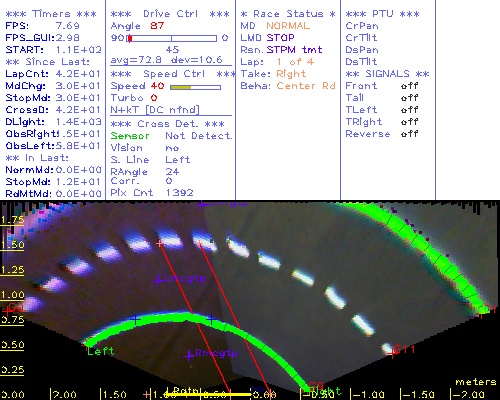
Task: Click red cross atop left red line
Action: click(159, 244)
